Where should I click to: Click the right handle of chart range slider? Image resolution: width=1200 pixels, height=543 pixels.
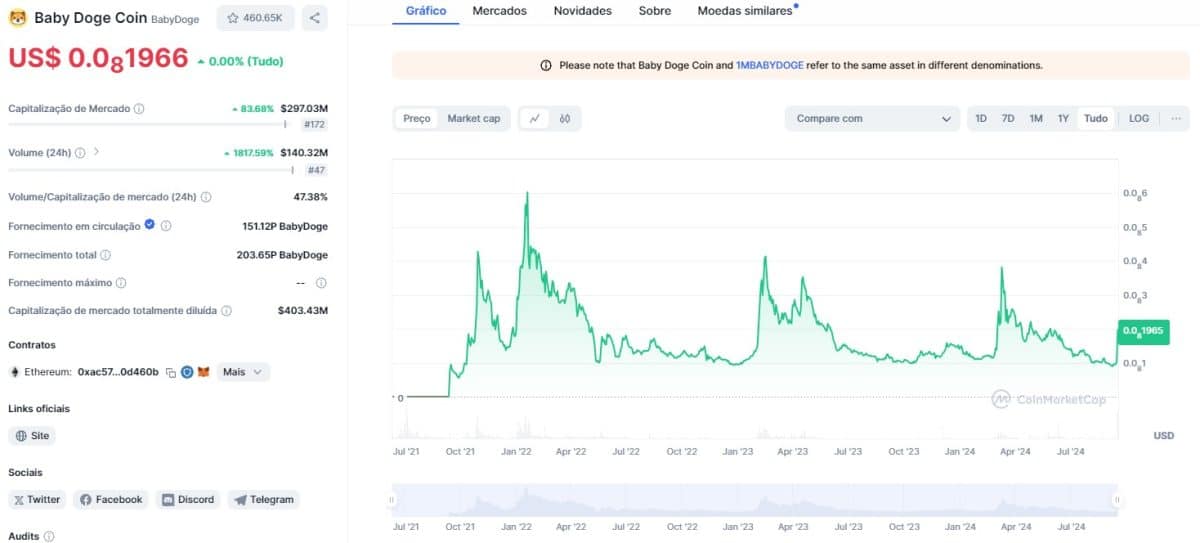pyautogui.click(x=1117, y=499)
